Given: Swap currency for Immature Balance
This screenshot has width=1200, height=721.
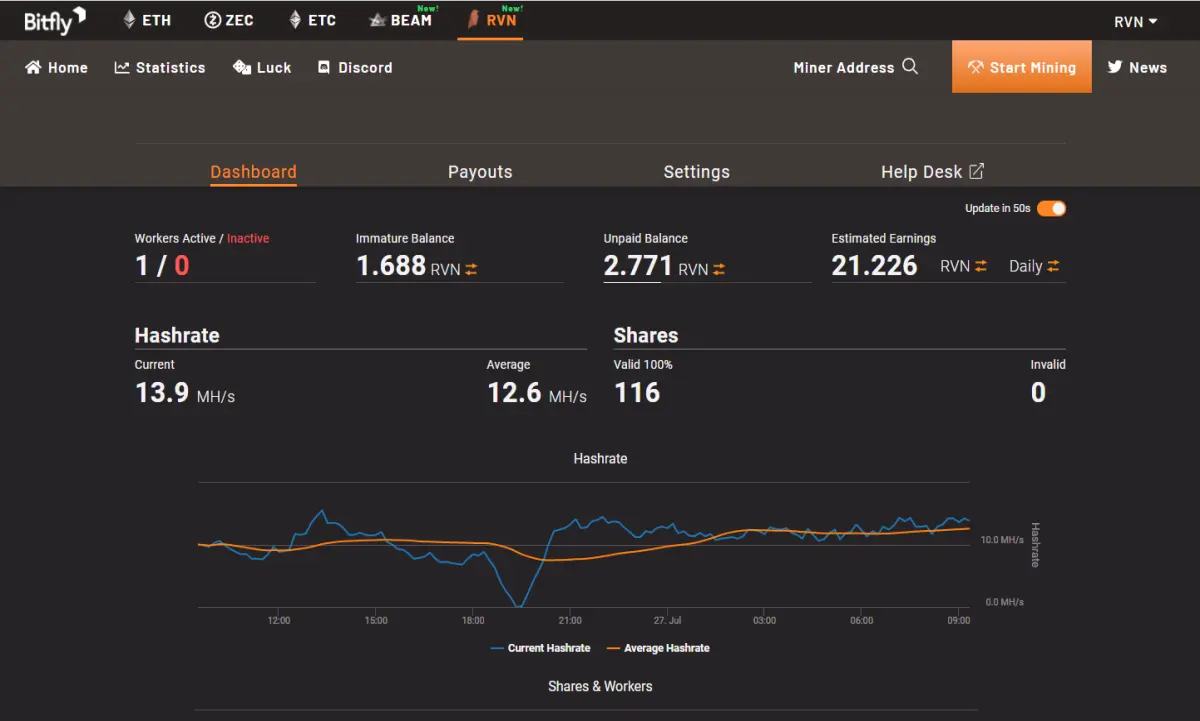Looking at the screenshot, I should [471, 269].
